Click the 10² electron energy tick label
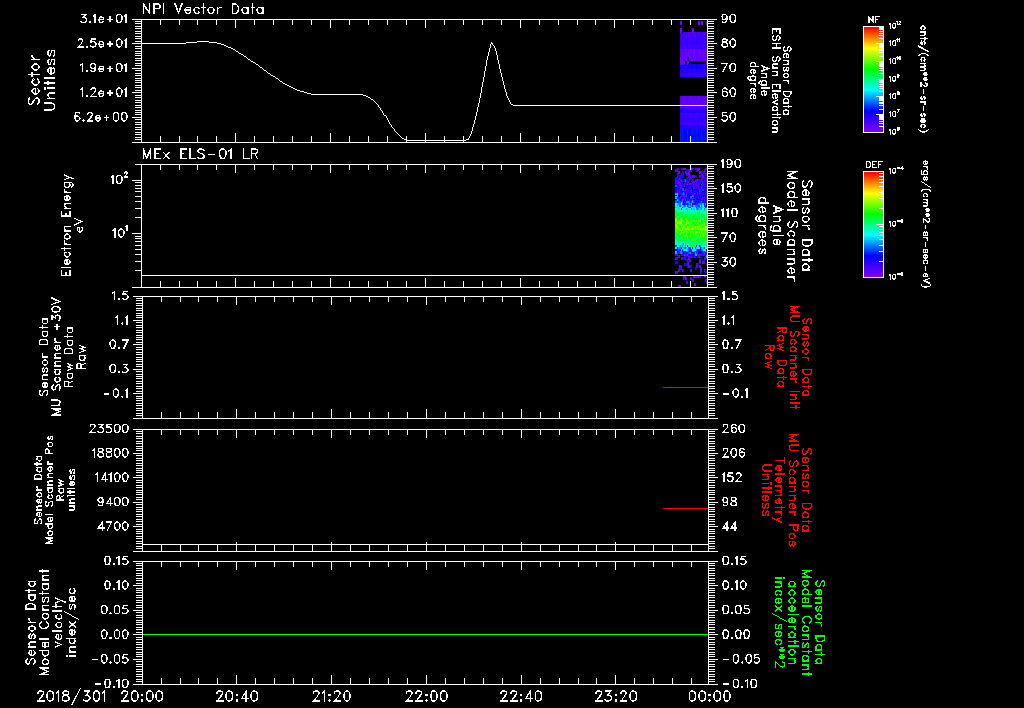Image resolution: width=1024 pixels, height=708 pixels. point(118,179)
